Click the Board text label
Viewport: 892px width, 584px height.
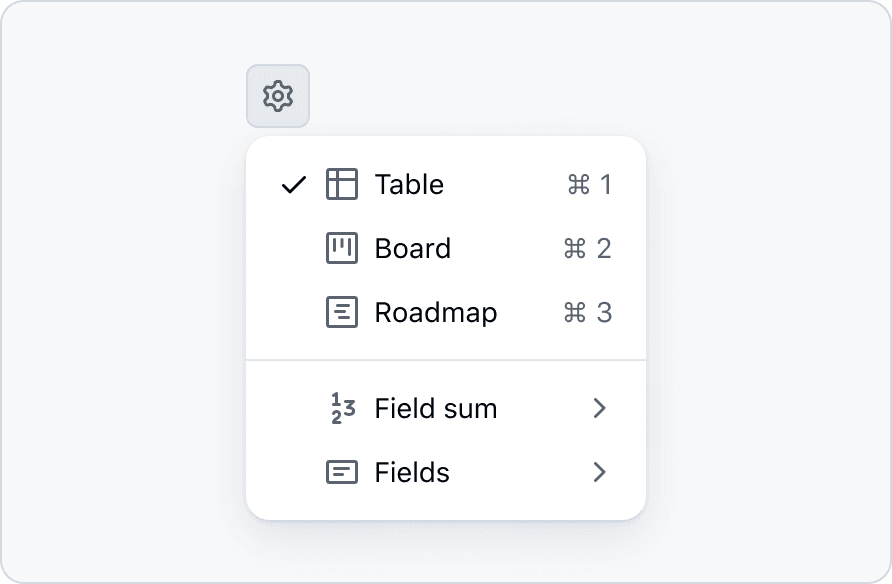tap(412, 248)
